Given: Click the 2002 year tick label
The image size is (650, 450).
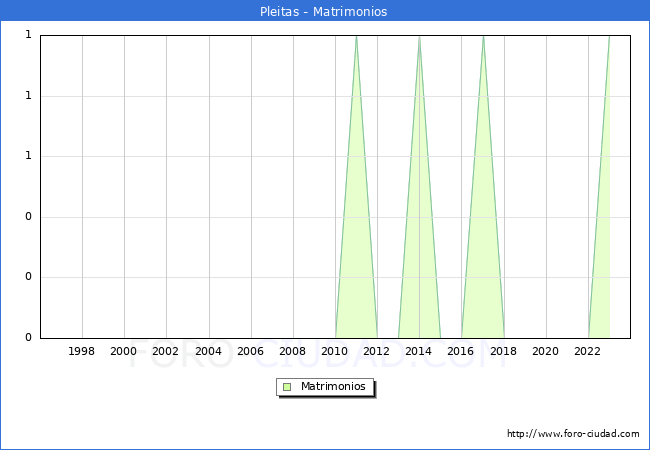Looking at the screenshot, I should pyautogui.click(x=166, y=351).
